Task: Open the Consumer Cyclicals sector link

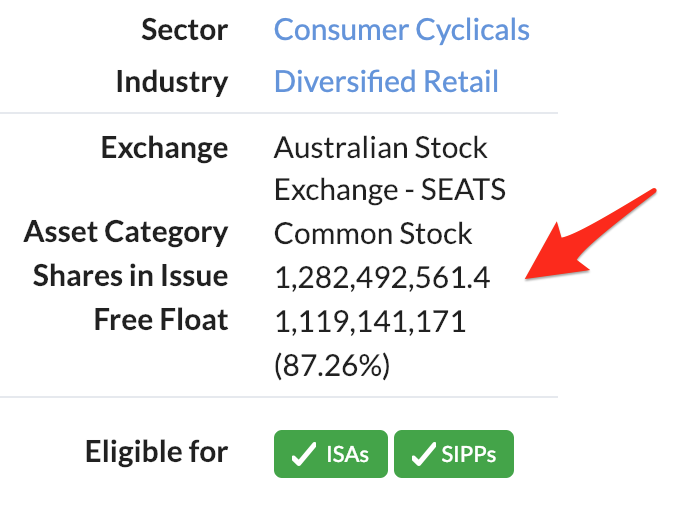Action: click(402, 30)
